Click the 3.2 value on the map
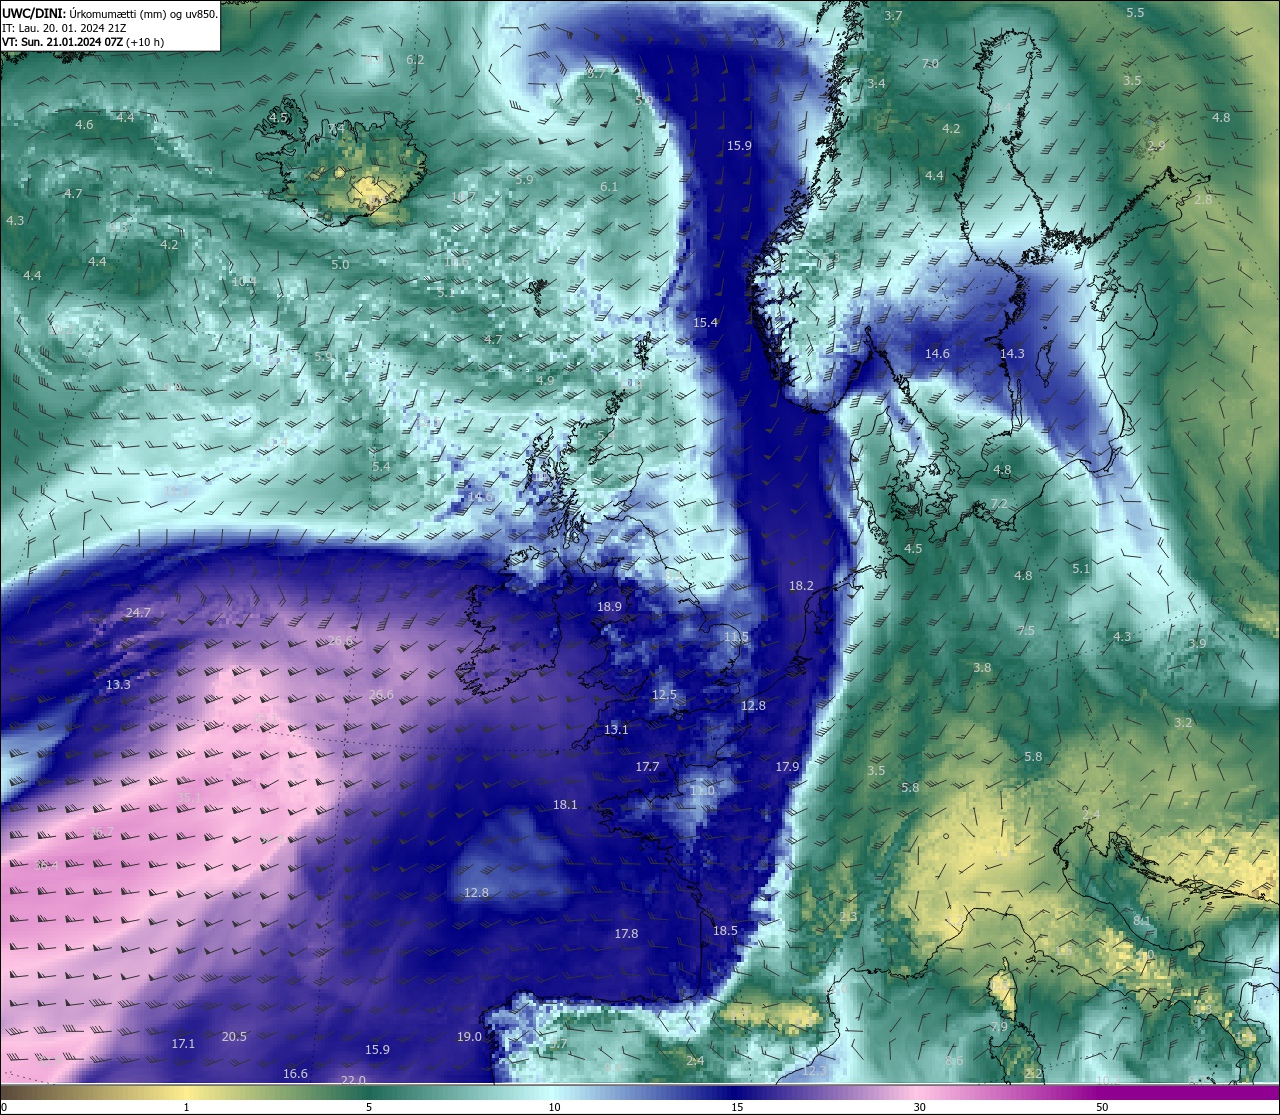 (1183, 723)
